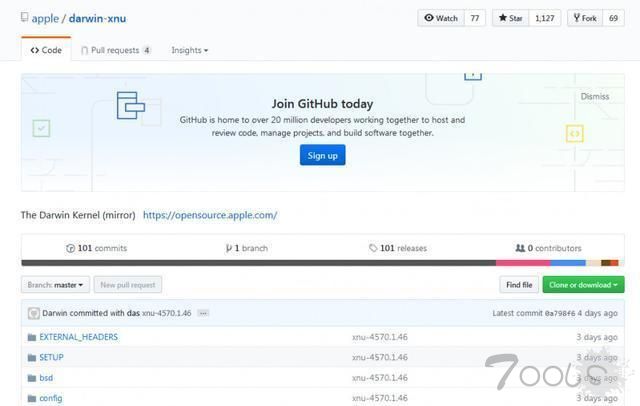
Task: Fork the darwin-xnu repository
Action: point(584,18)
